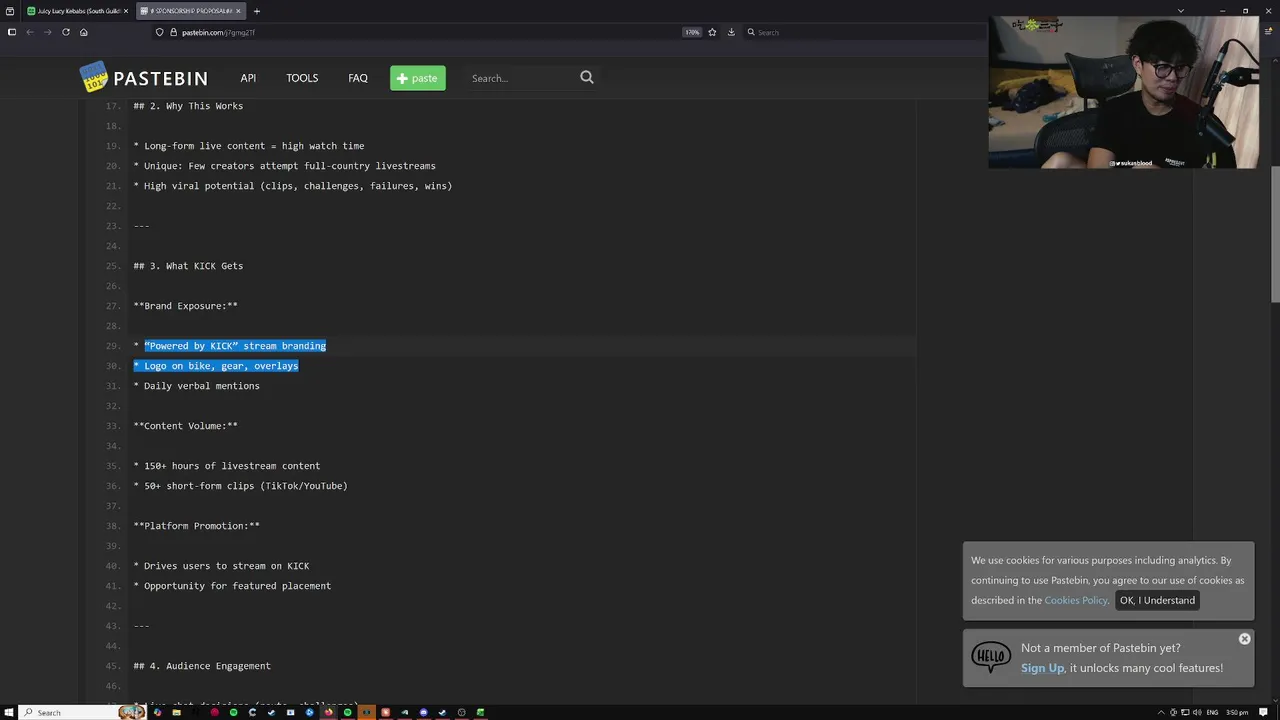Open the Windows Start menu
This screenshot has height=720, width=1280.
[x=9, y=712]
